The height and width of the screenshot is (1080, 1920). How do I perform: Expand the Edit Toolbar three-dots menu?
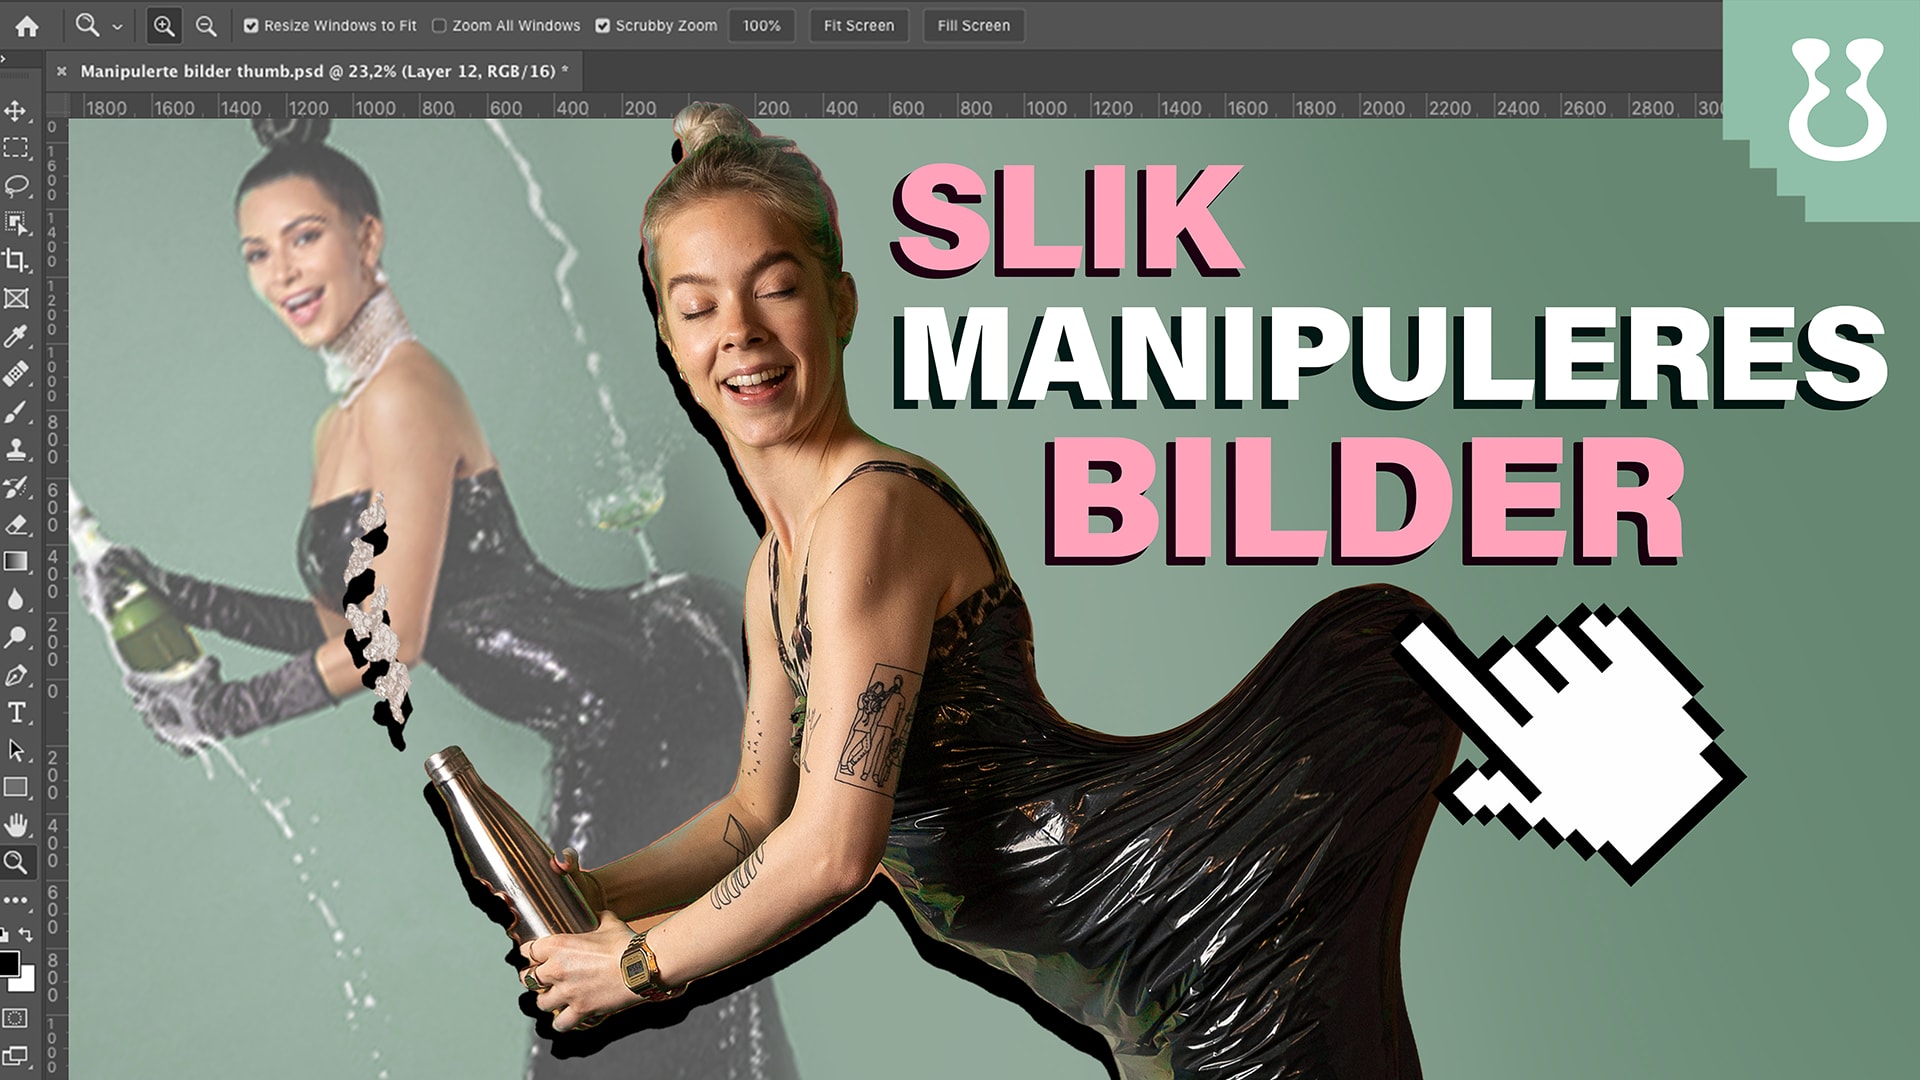click(x=16, y=900)
